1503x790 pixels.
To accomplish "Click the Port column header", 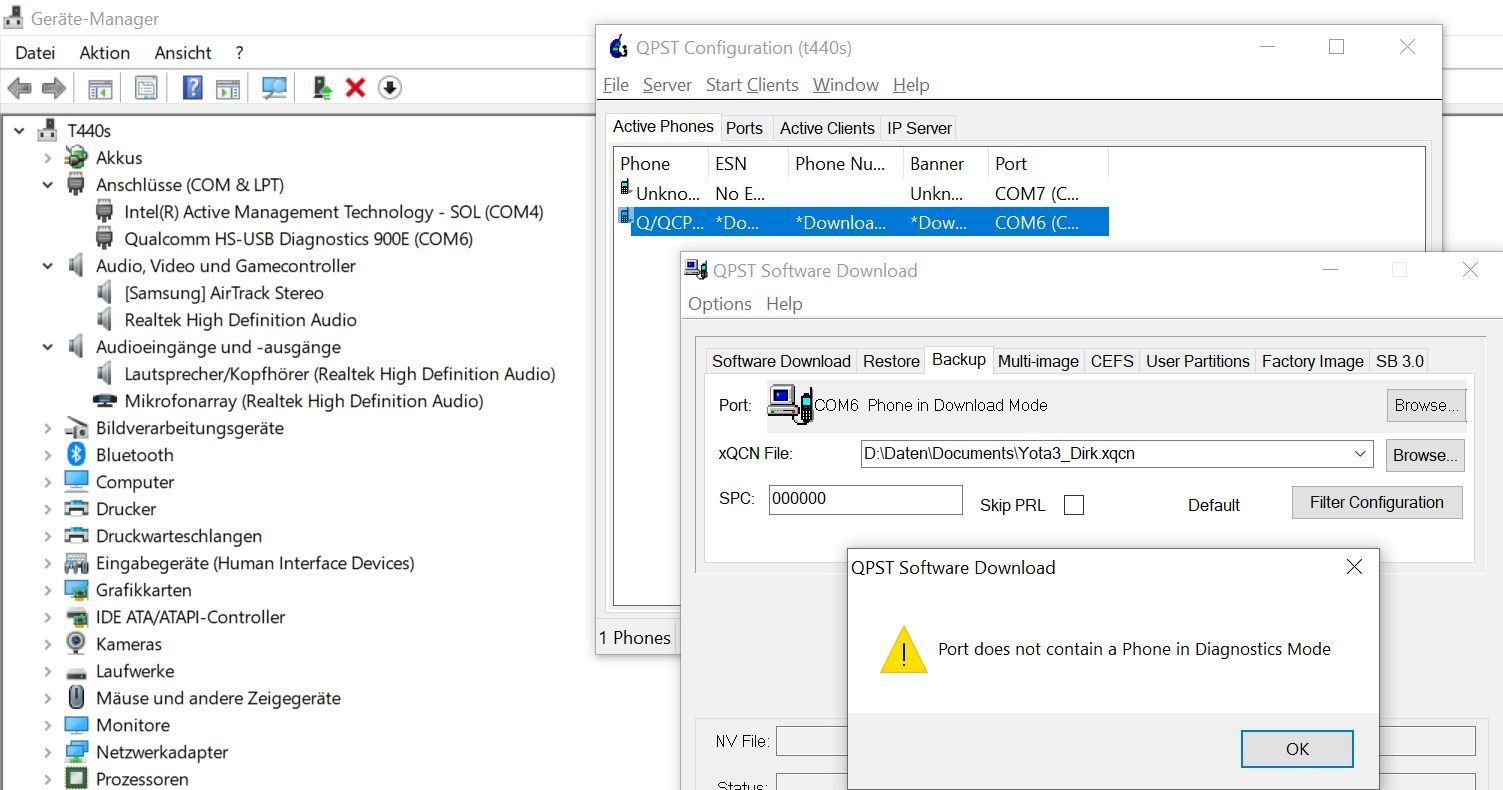I will pyautogui.click(x=1048, y=163).
